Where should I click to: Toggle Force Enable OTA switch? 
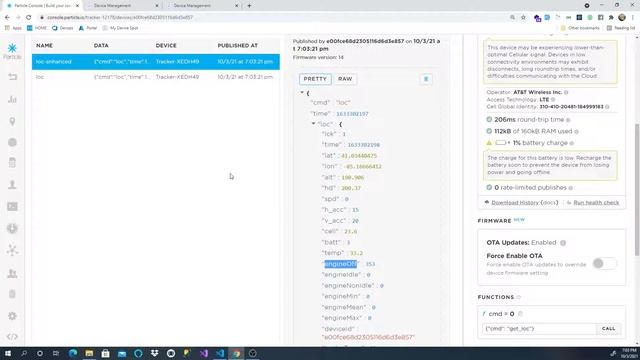(x=604, y=264)
